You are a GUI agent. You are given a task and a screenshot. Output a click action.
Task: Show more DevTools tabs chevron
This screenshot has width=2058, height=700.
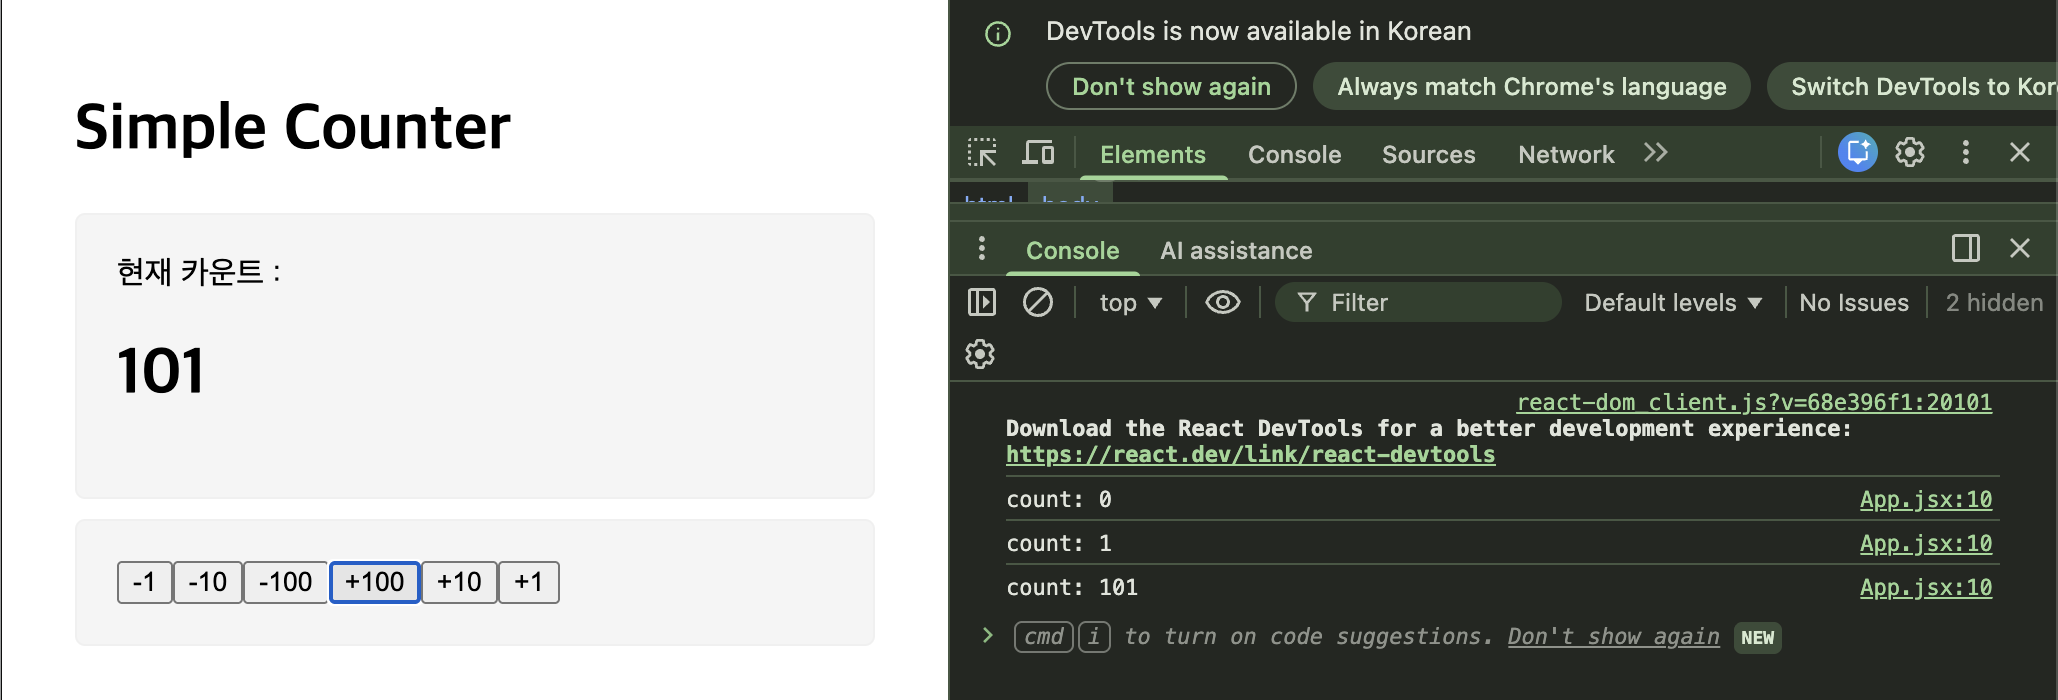coord(1655,153)
